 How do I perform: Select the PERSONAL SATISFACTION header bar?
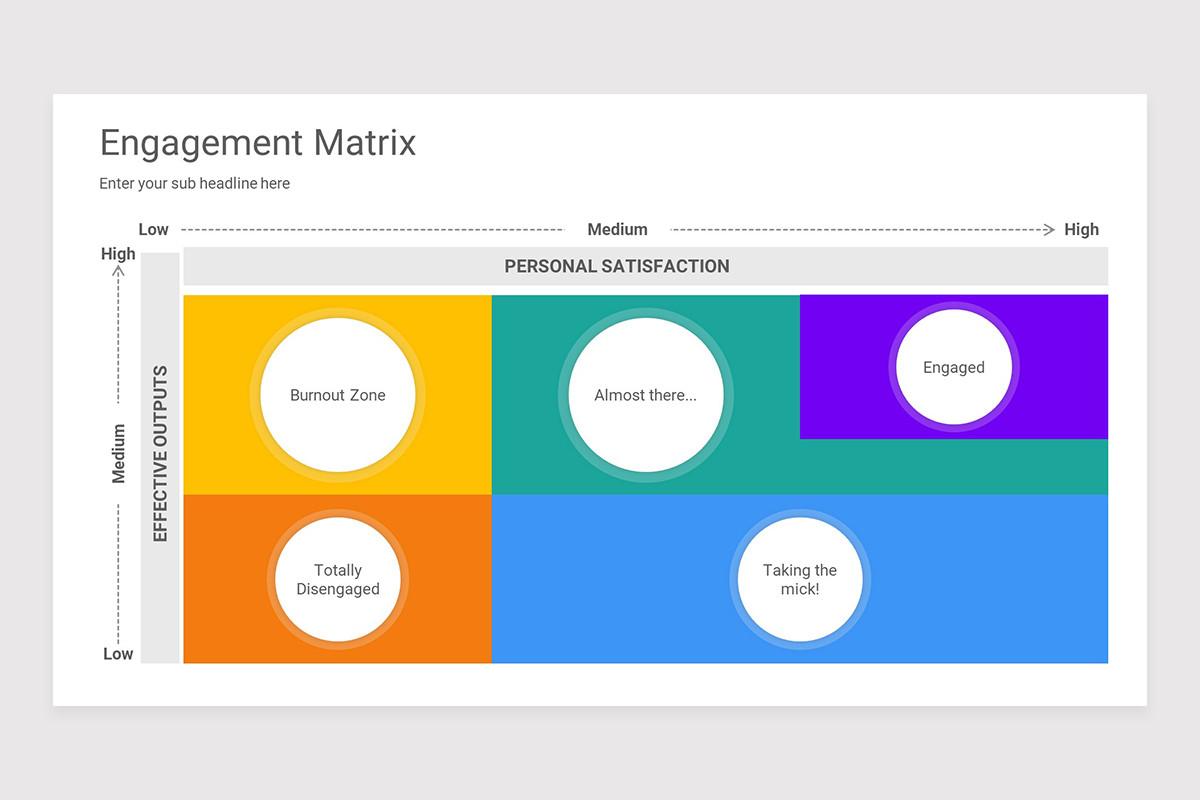(x=617, y=266)
